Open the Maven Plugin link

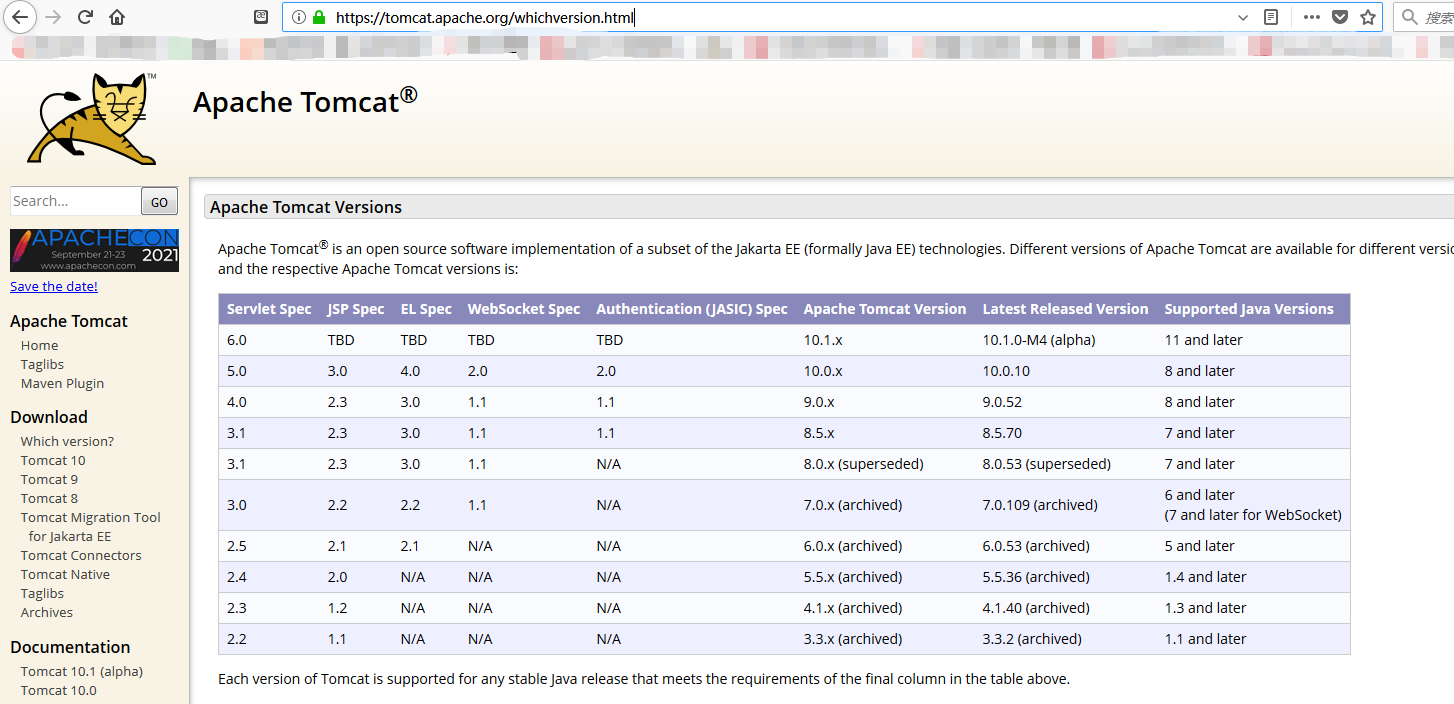click(x=62, y=383)
